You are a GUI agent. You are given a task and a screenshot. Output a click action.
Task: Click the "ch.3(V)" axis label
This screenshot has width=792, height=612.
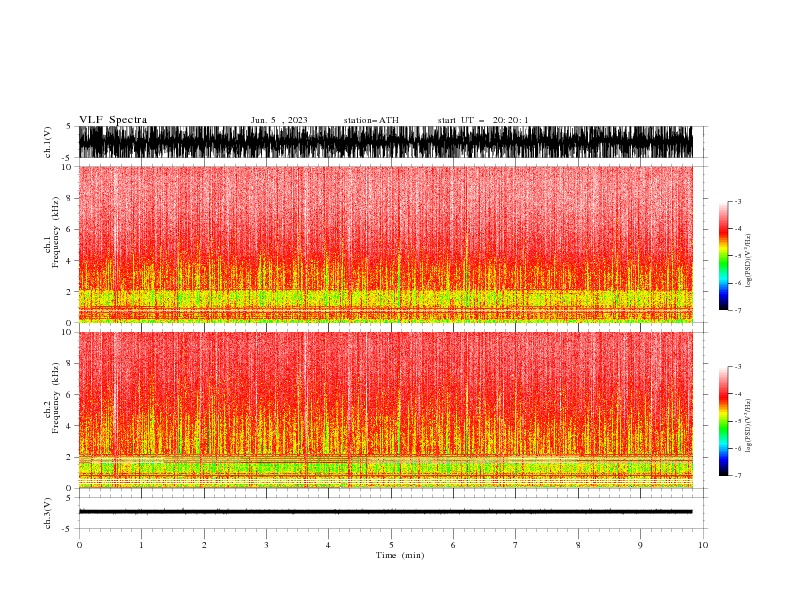pos(48,513)
